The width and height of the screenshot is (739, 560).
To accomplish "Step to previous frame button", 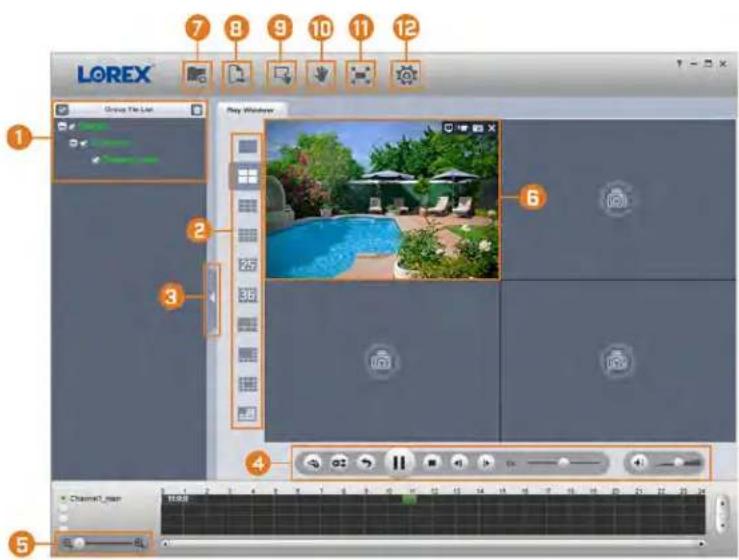I will (x=458, y=463).
